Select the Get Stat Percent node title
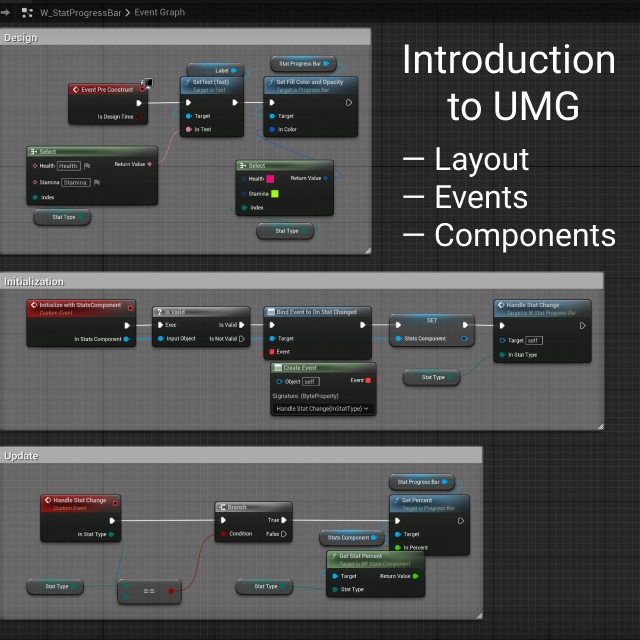Screen dimensions: 640x640 [360, 556]
